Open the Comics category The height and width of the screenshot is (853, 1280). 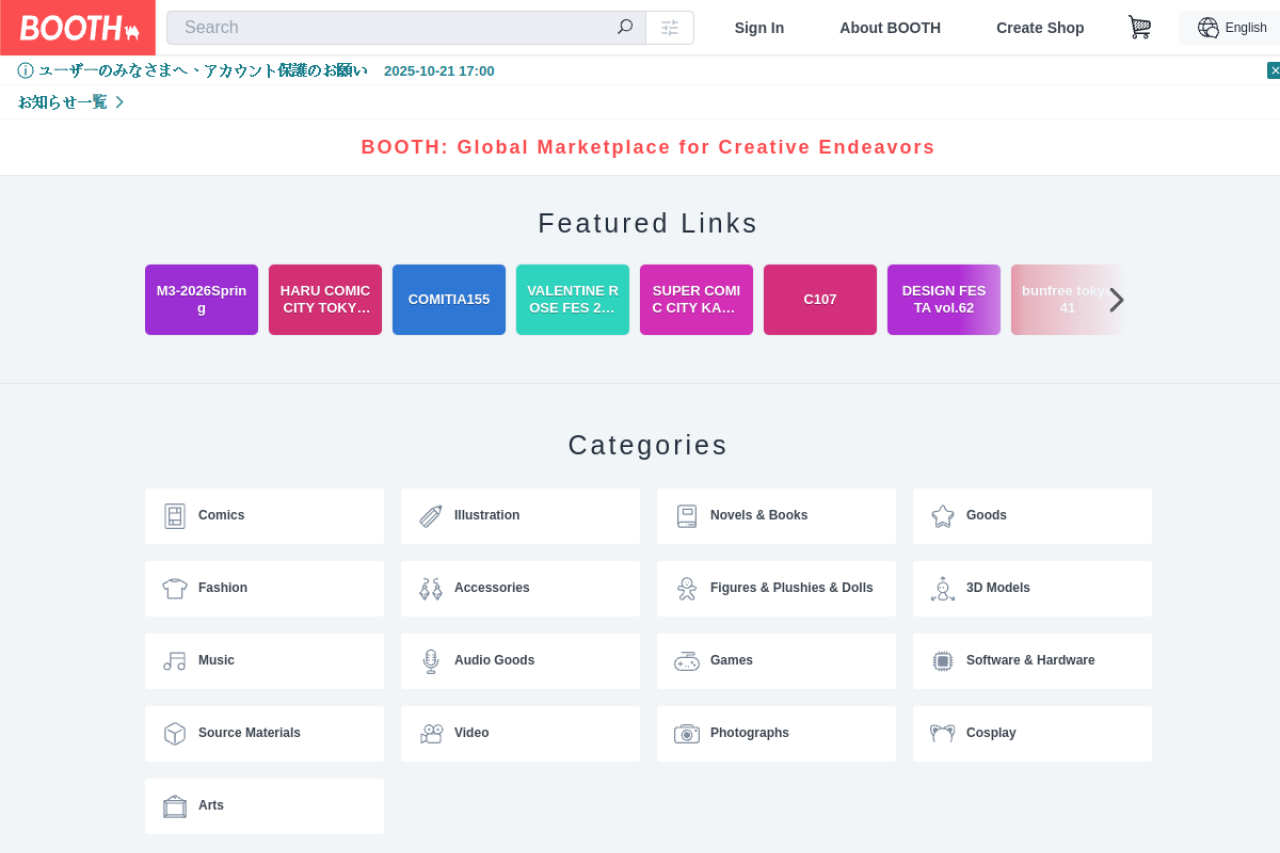tap(264, 516)
